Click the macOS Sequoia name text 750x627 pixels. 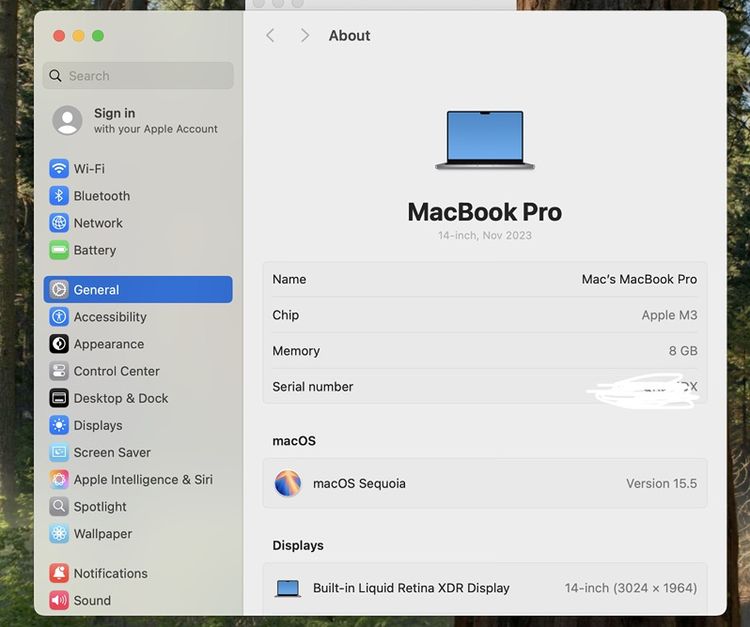point(359,484)
